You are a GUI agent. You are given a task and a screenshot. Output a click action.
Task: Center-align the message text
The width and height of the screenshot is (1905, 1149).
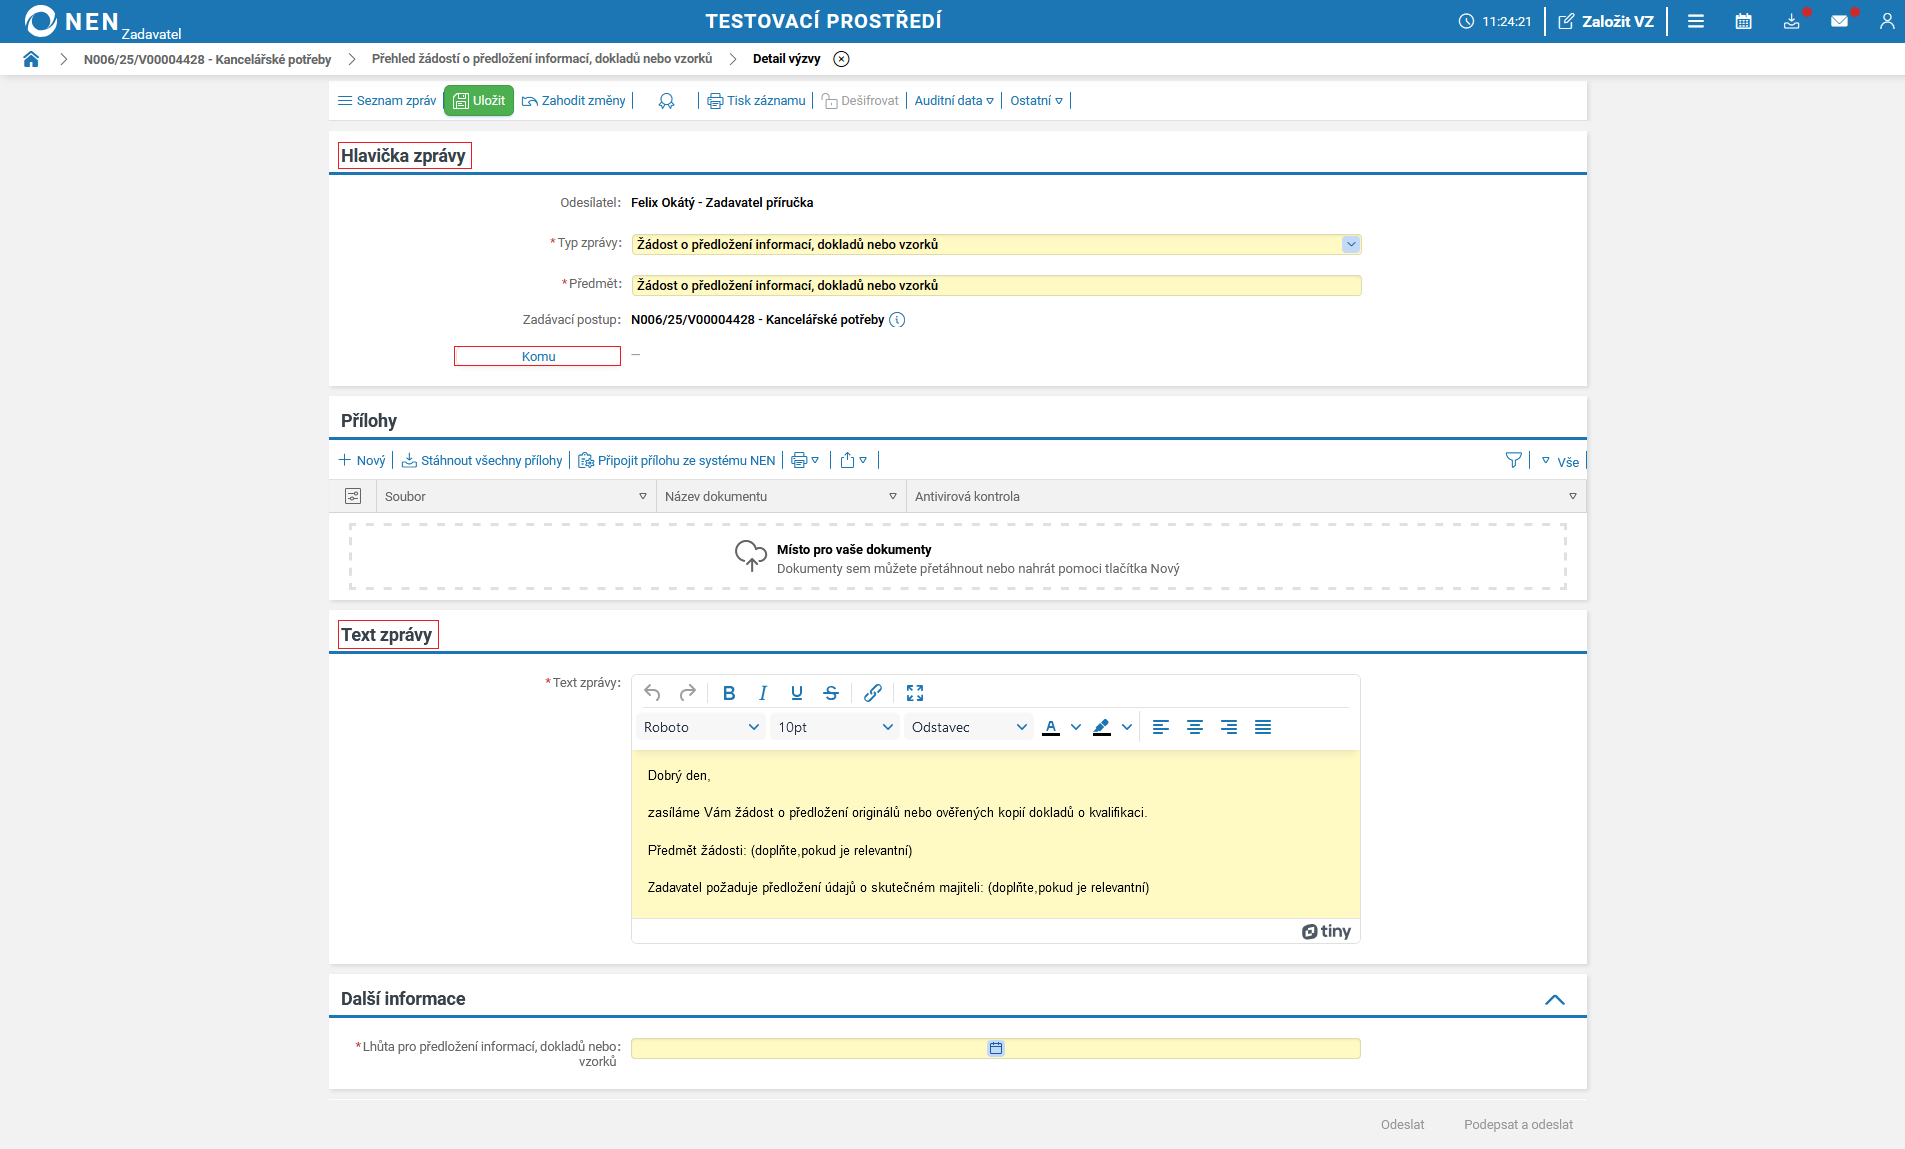pos(1195,727)
